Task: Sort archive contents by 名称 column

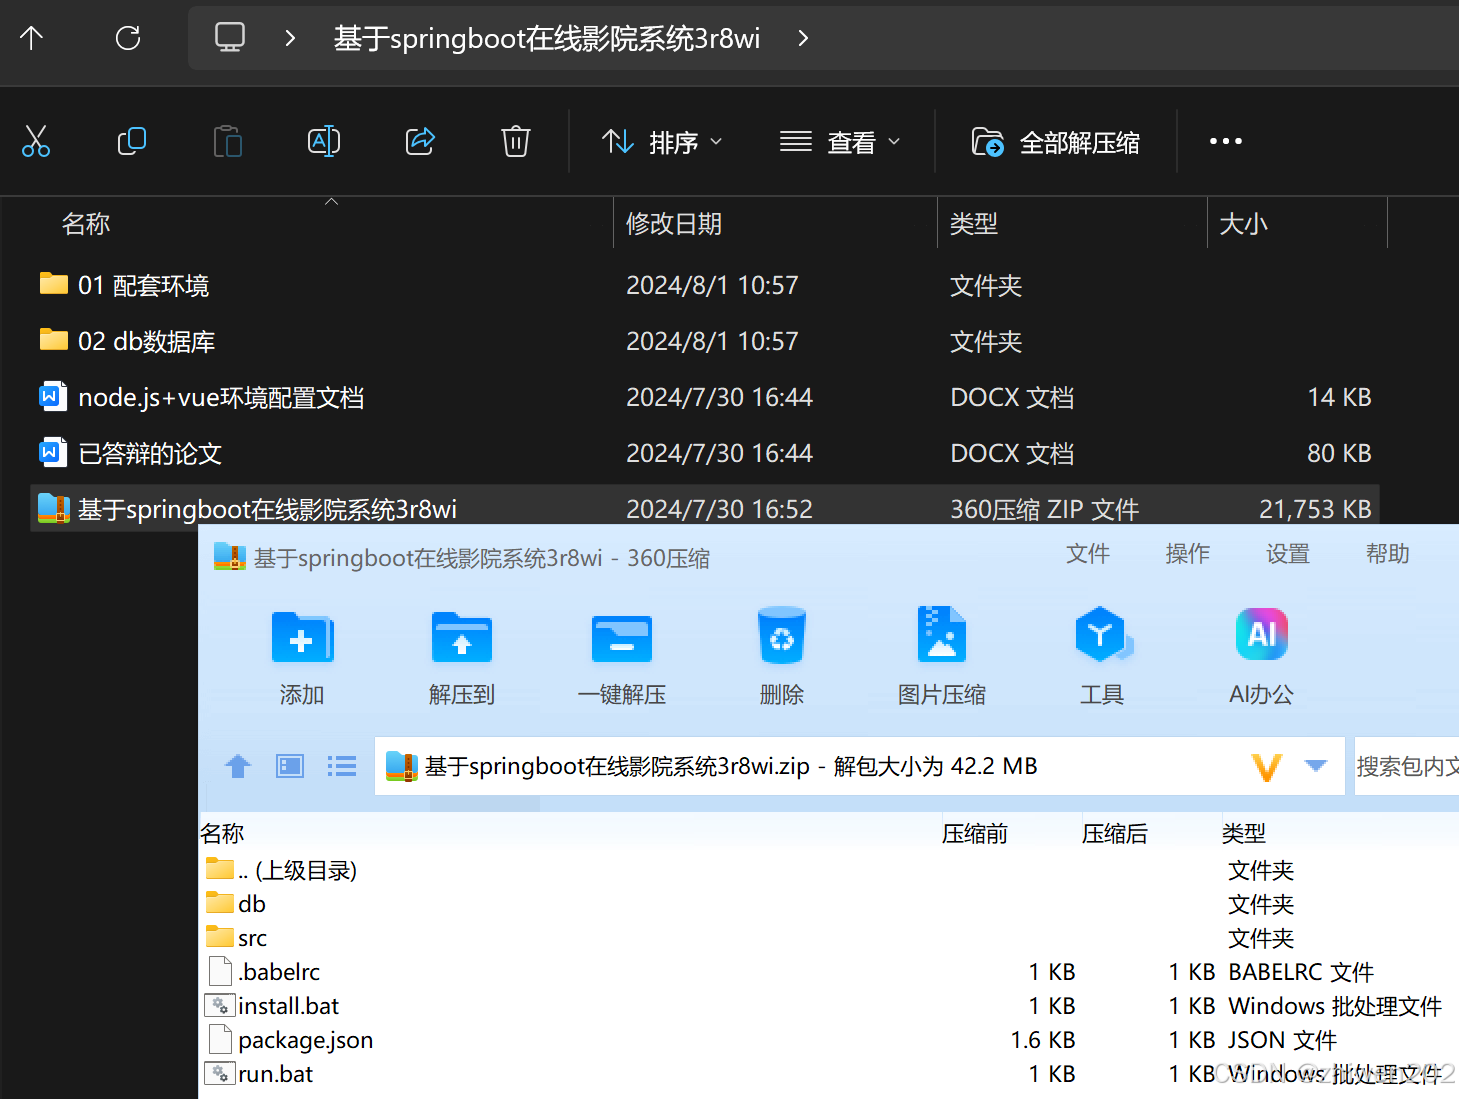Action: click(x=222, y=833)
